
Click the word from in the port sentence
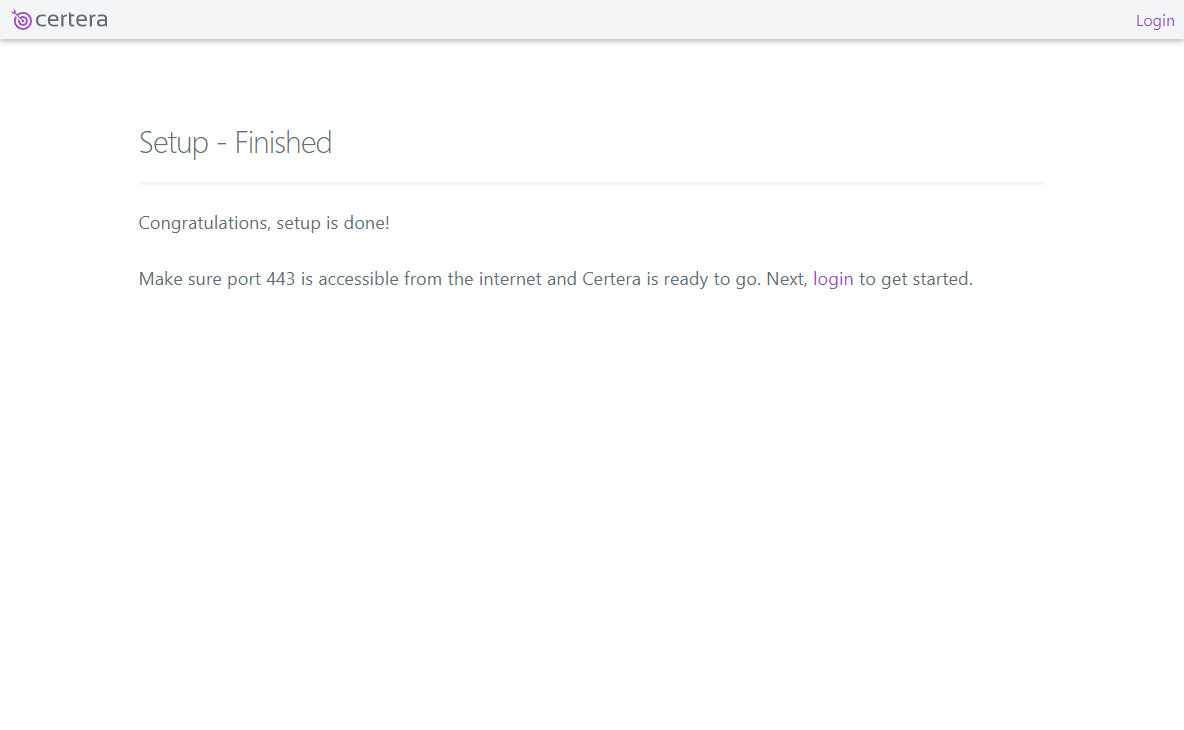[423, 279]
